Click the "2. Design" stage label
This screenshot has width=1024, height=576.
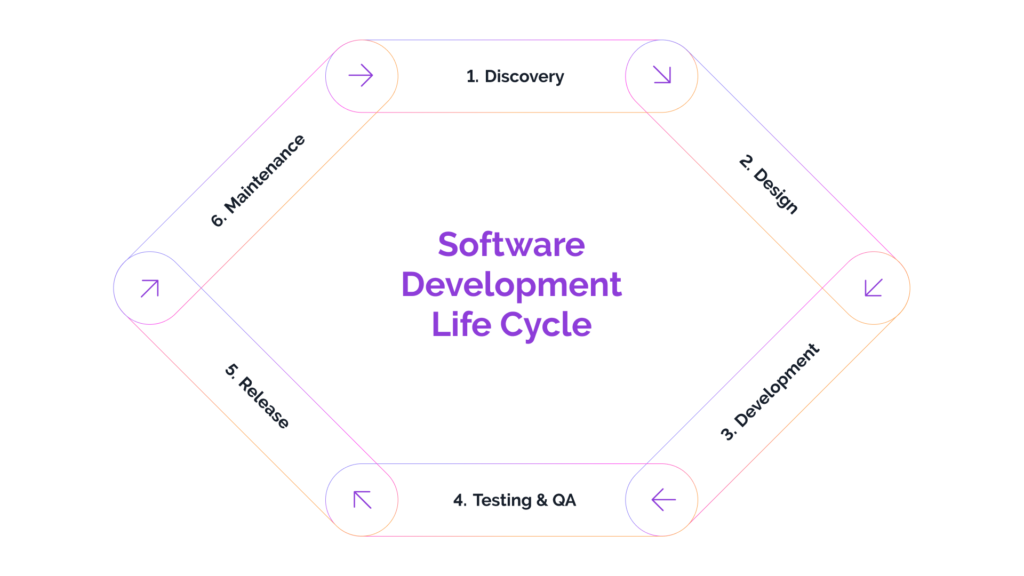769,184
